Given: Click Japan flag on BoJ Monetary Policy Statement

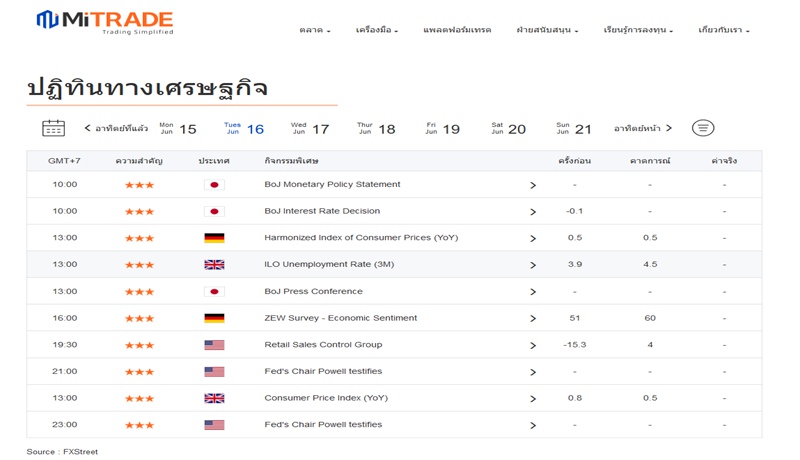Looking at the screenshot, I should 213,185.
